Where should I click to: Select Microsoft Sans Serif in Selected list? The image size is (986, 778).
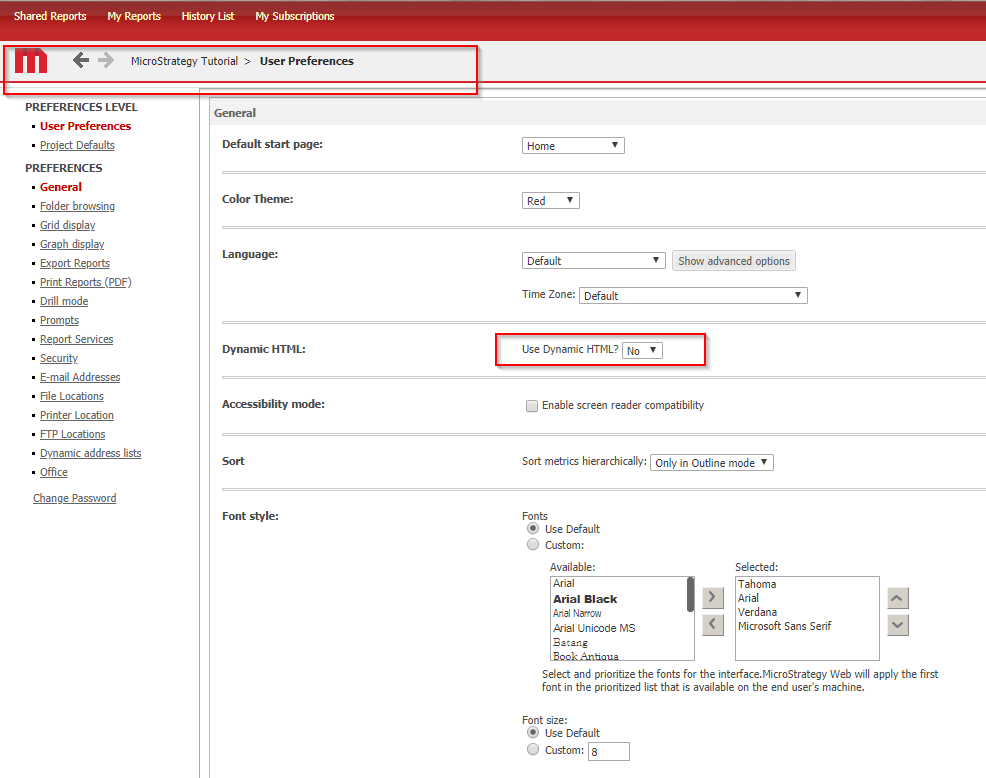coord(785,626)
